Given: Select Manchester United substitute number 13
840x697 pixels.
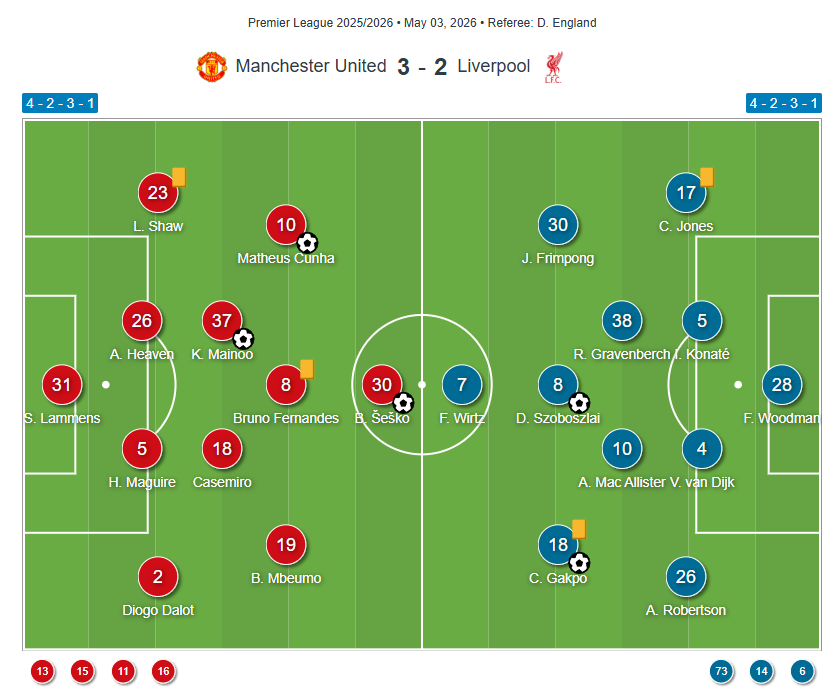Looking at the screenshot, I should click(x=42, y=671).
